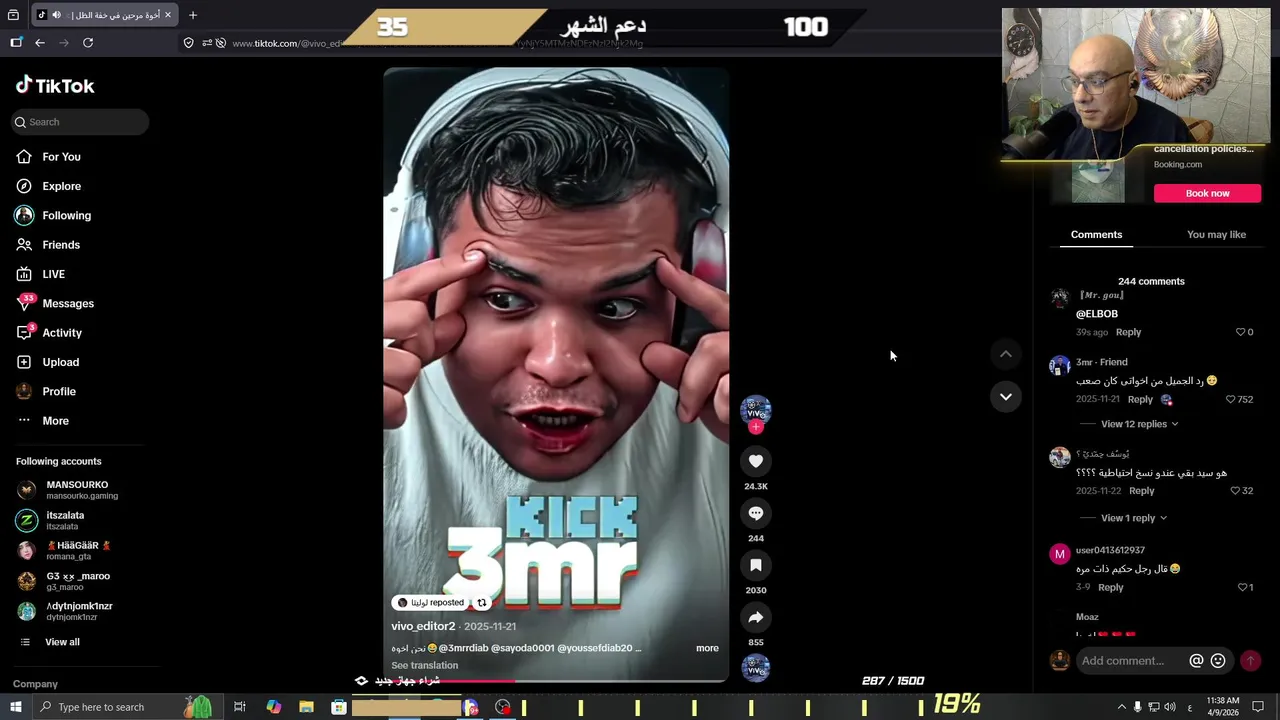The height and width of the screenshot is (720, 1280).
Task: Expand View 1 reply
Action: (x=1133, y=518)
